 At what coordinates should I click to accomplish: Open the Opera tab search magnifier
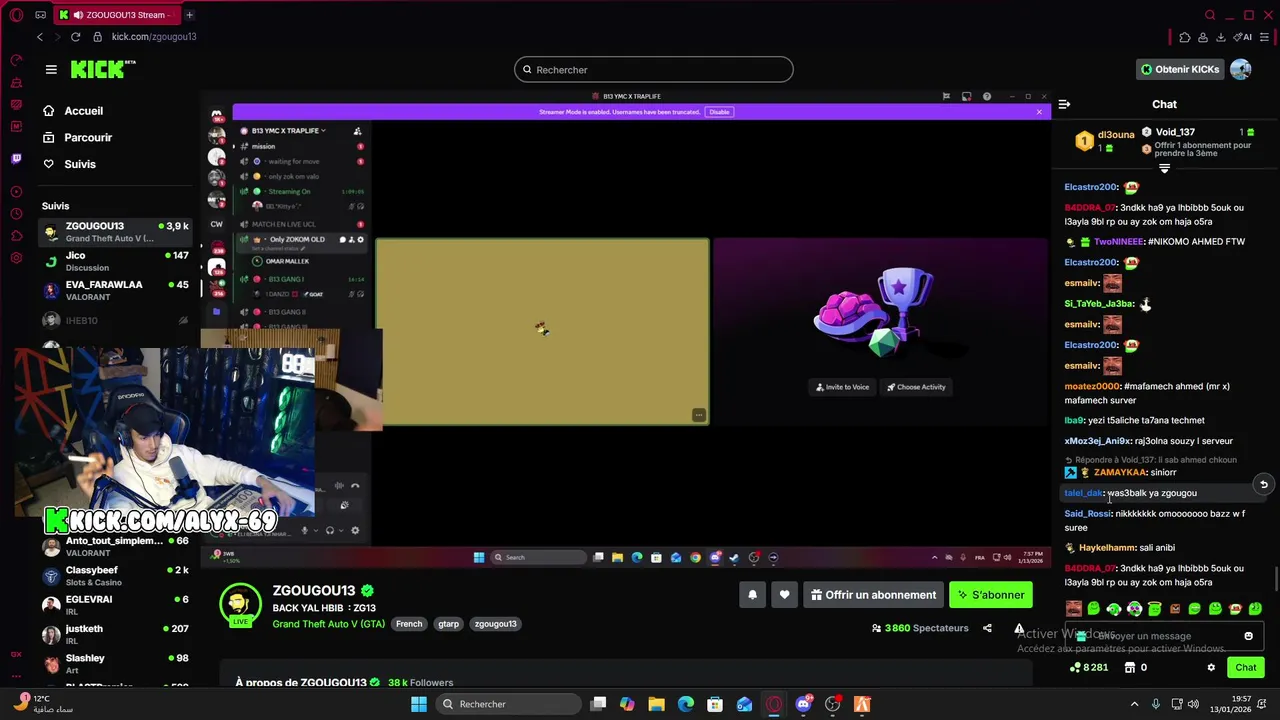[1210, 15]
